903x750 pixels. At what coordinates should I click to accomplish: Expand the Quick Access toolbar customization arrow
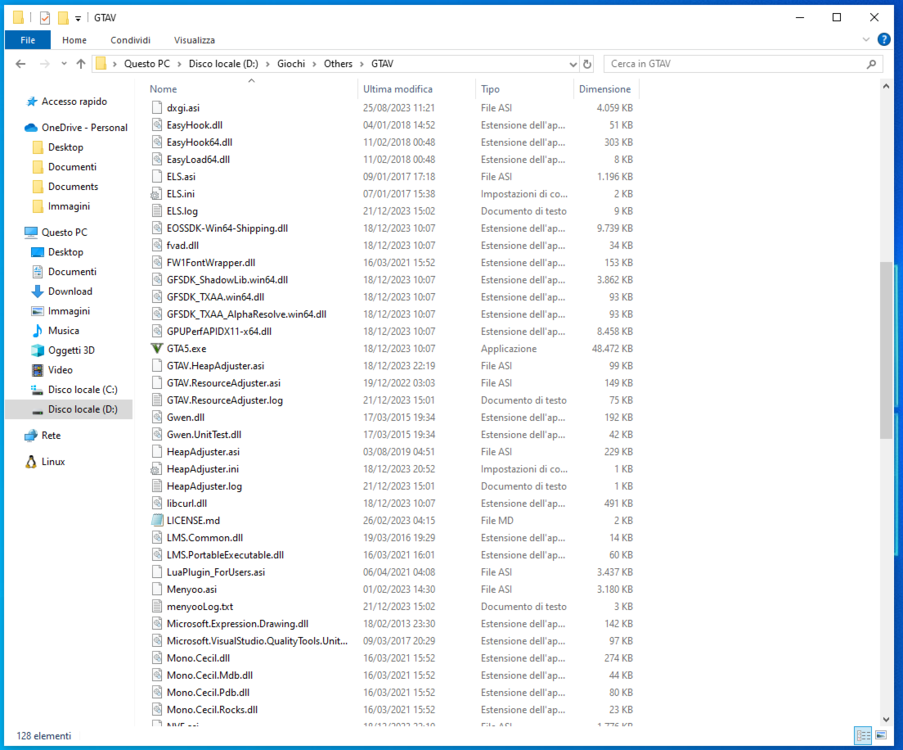click(77, 17)
